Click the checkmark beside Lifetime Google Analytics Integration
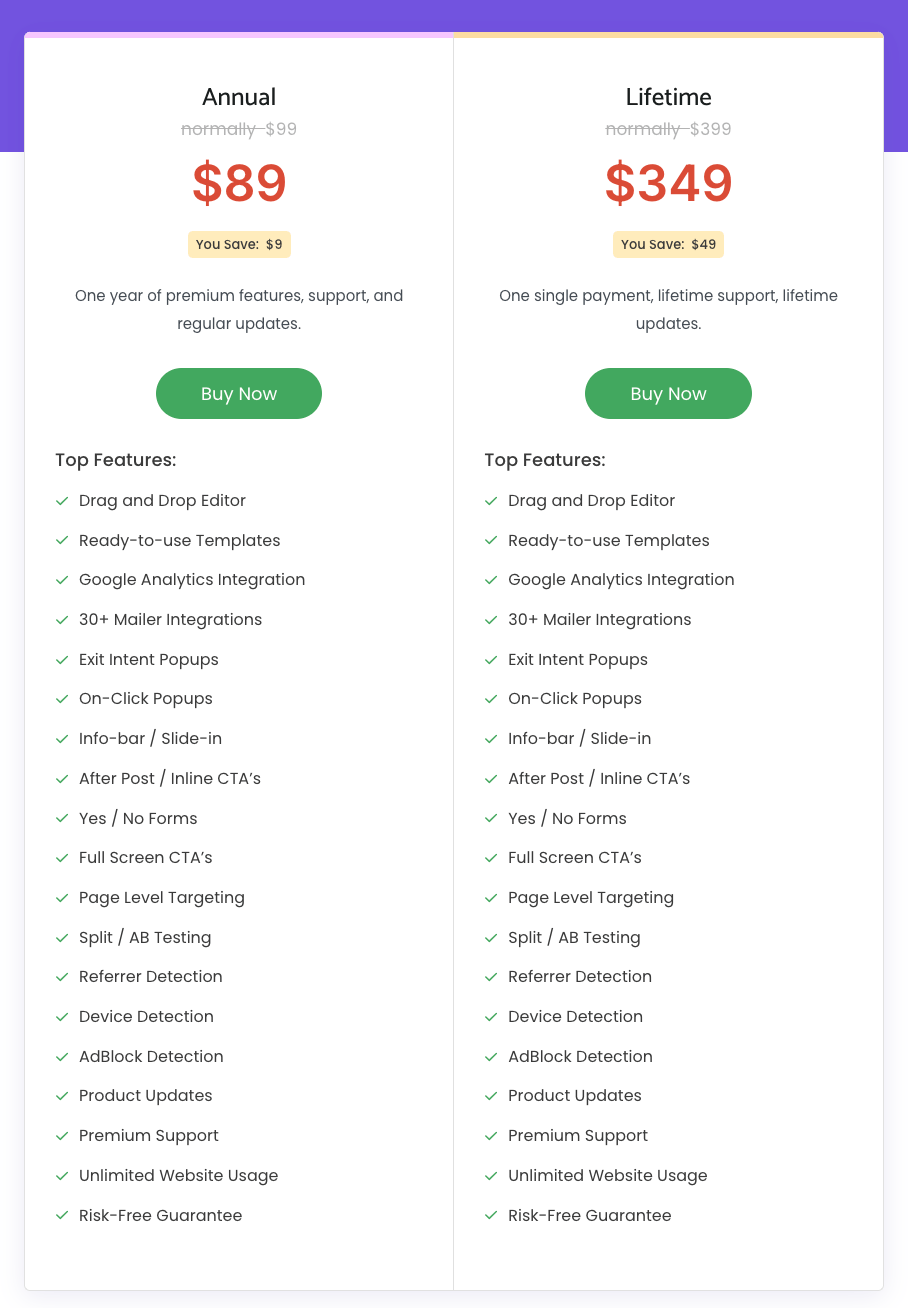Screen dimensions: 908x1308 tap(491, 580)
